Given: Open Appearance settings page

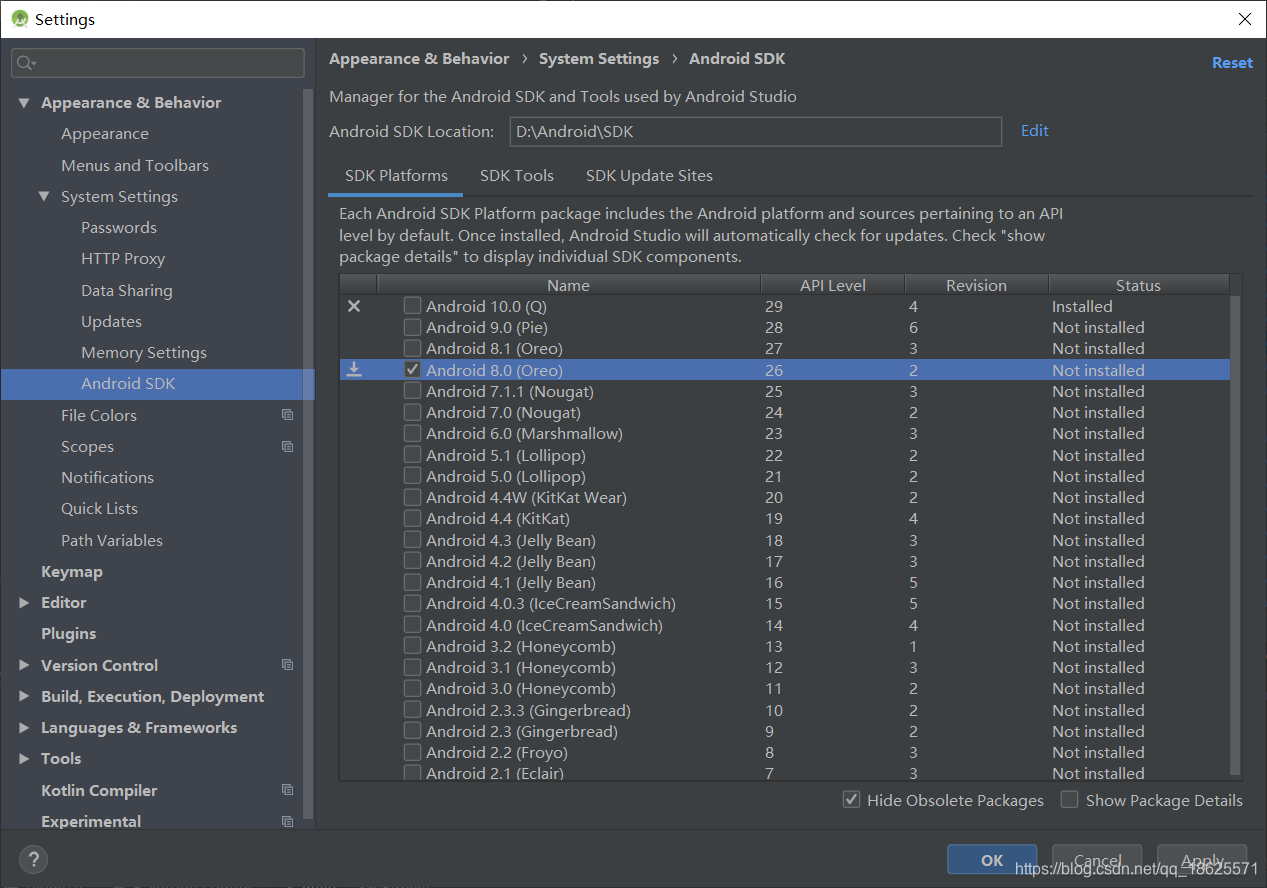Looking at the screenshot, I should (x=104, y=134).
